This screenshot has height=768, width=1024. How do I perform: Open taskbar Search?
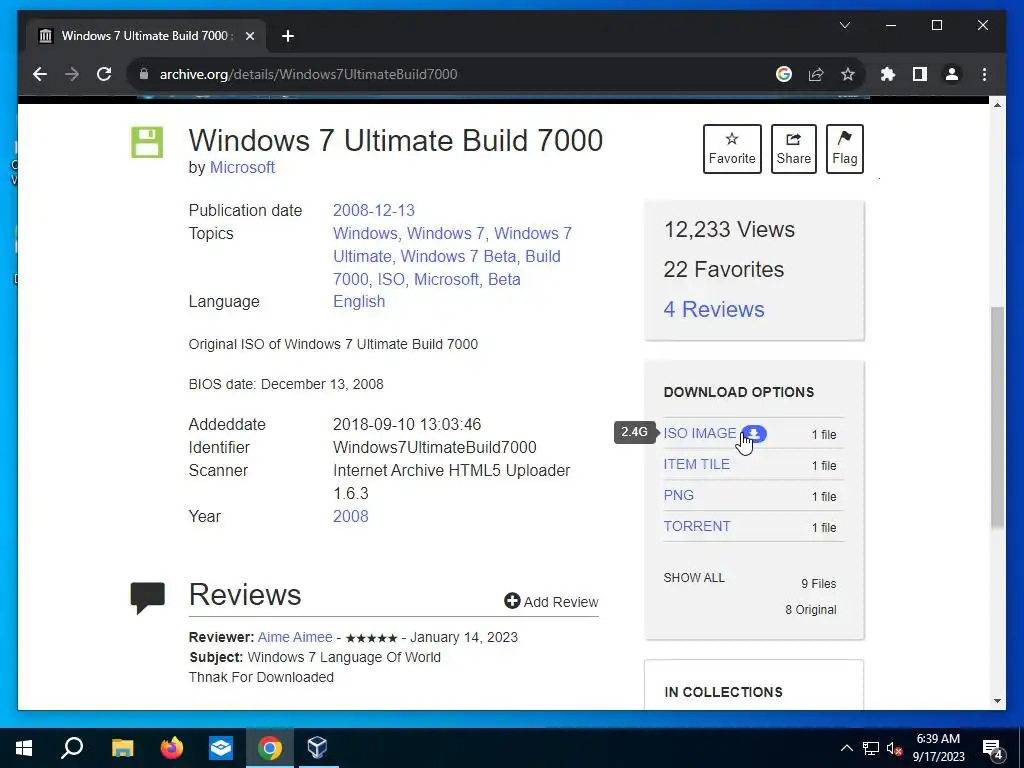72,748
